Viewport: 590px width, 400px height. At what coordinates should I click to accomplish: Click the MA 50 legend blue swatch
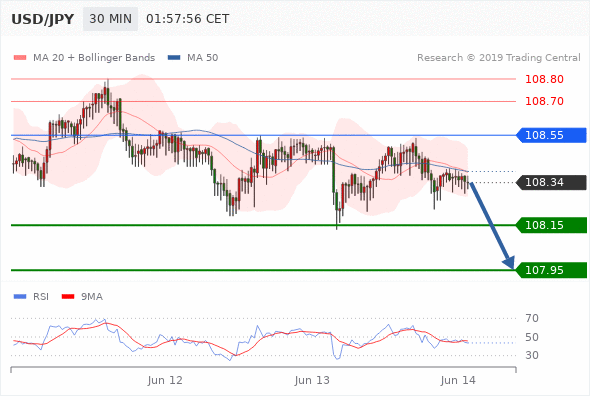(174, 58)
